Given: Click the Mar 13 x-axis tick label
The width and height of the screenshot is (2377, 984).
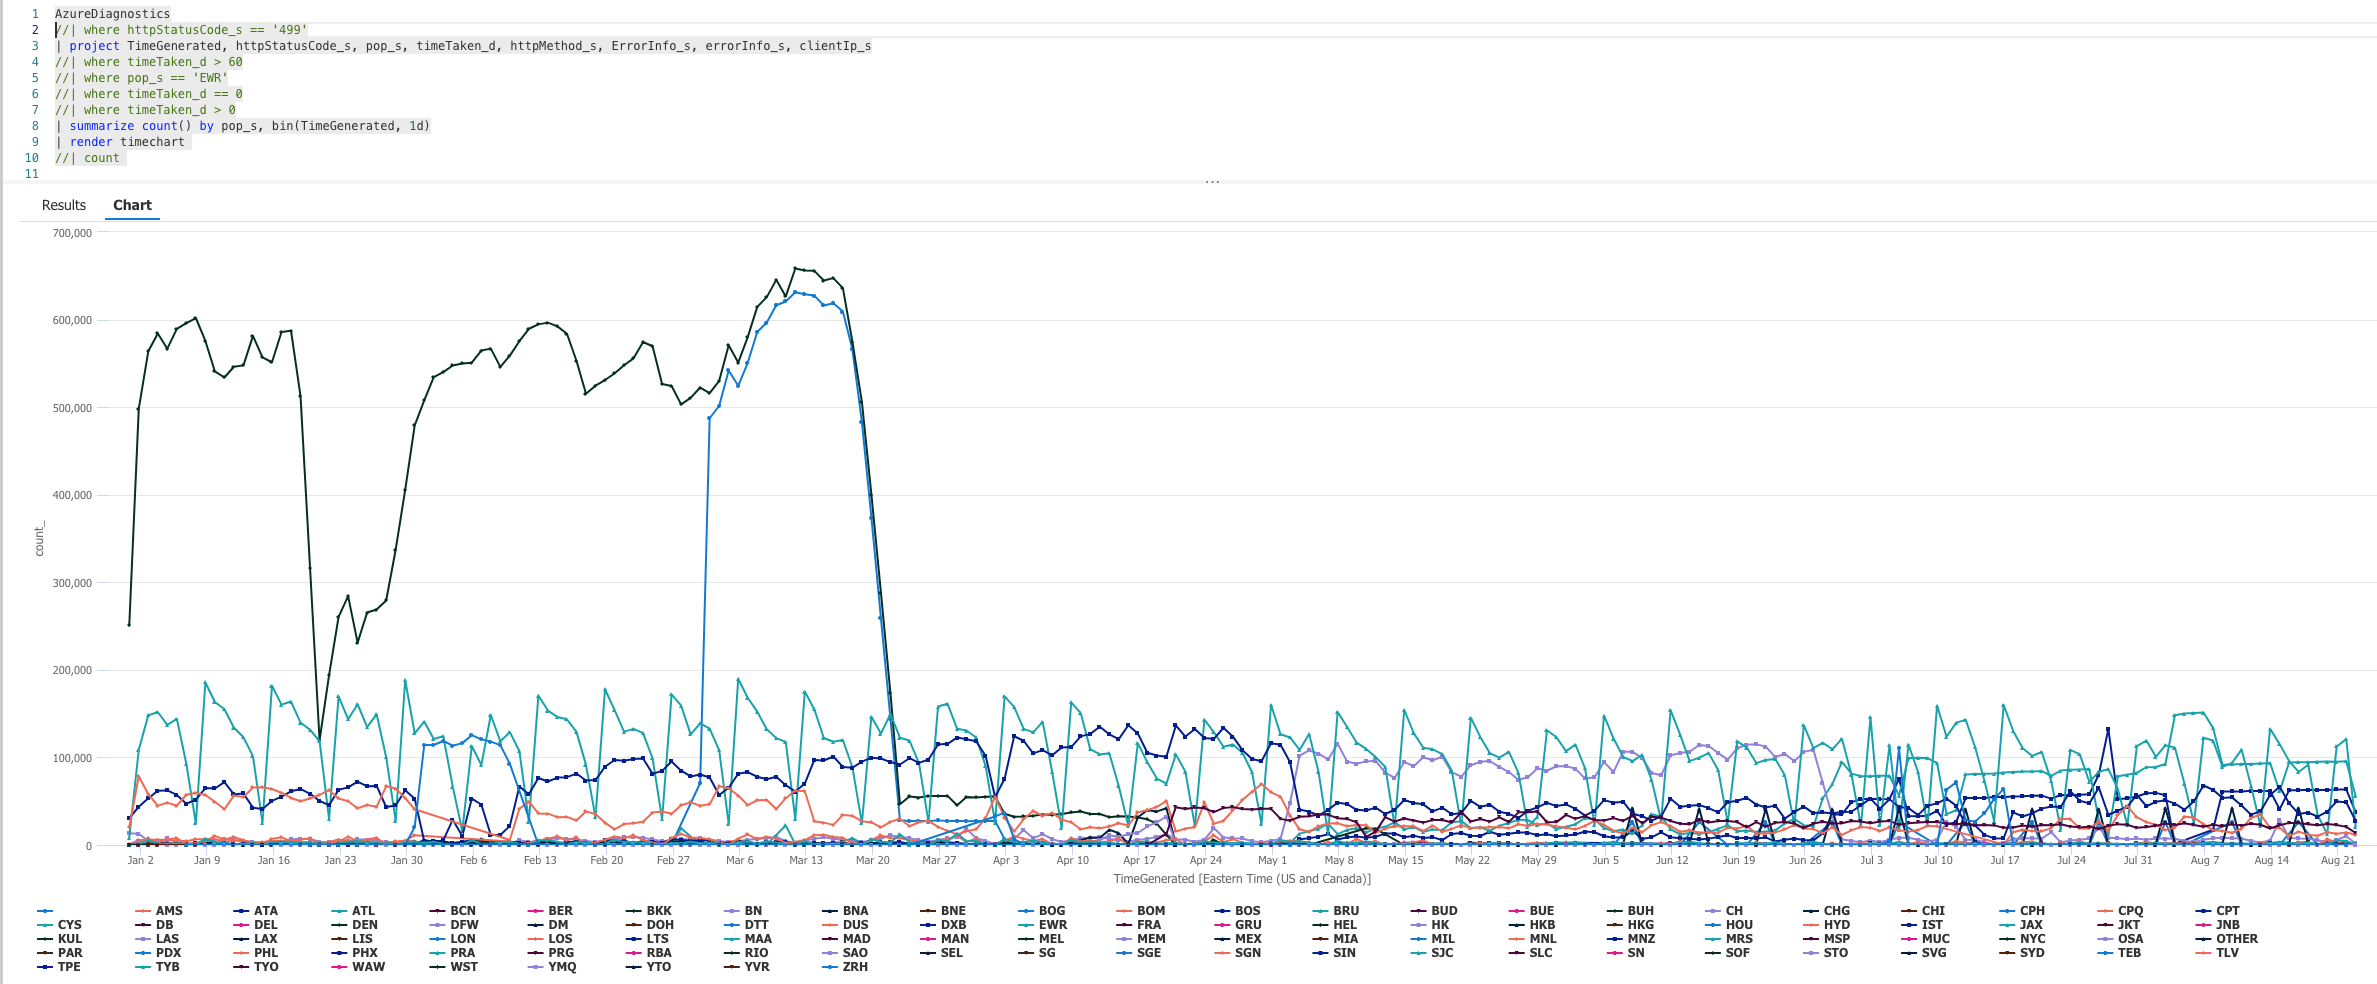Looking at the screenshot, I should coord(806,860).
